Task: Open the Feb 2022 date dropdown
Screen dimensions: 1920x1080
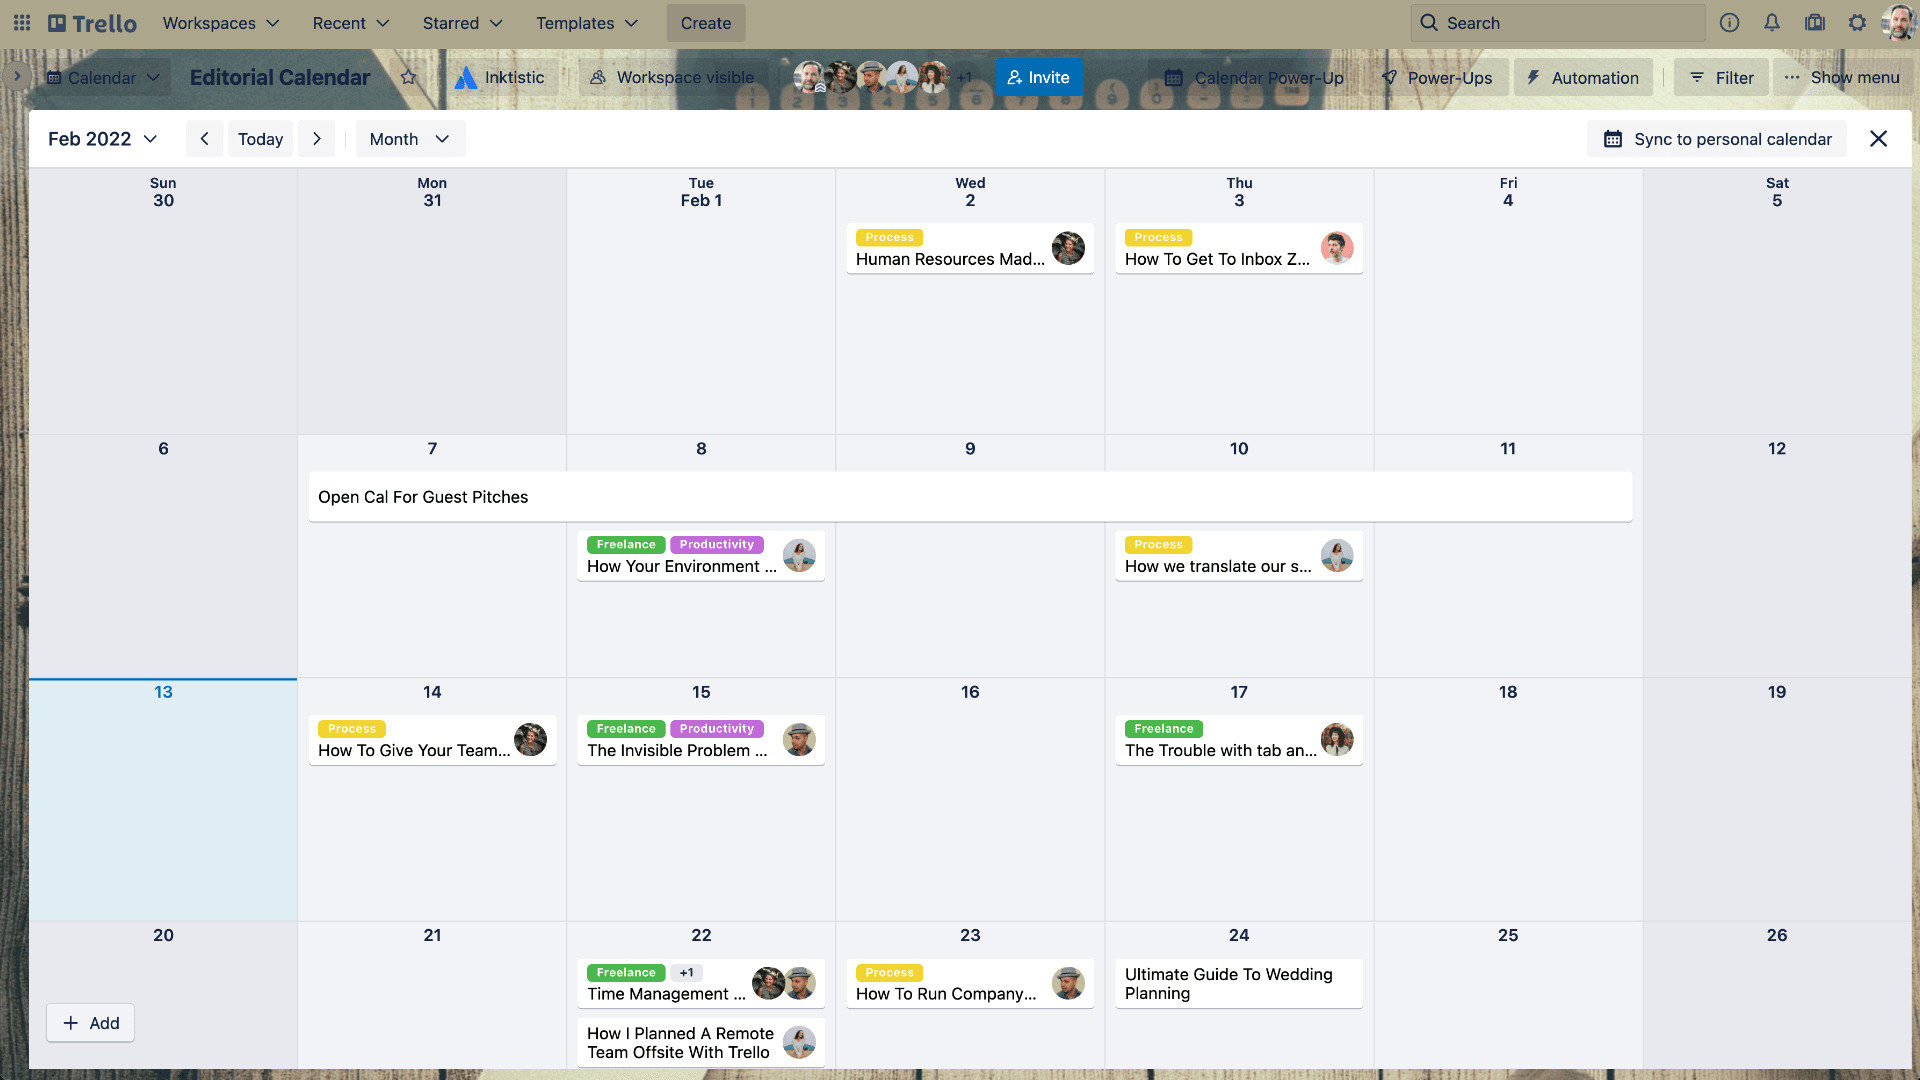Action: [x=102, y=138]
